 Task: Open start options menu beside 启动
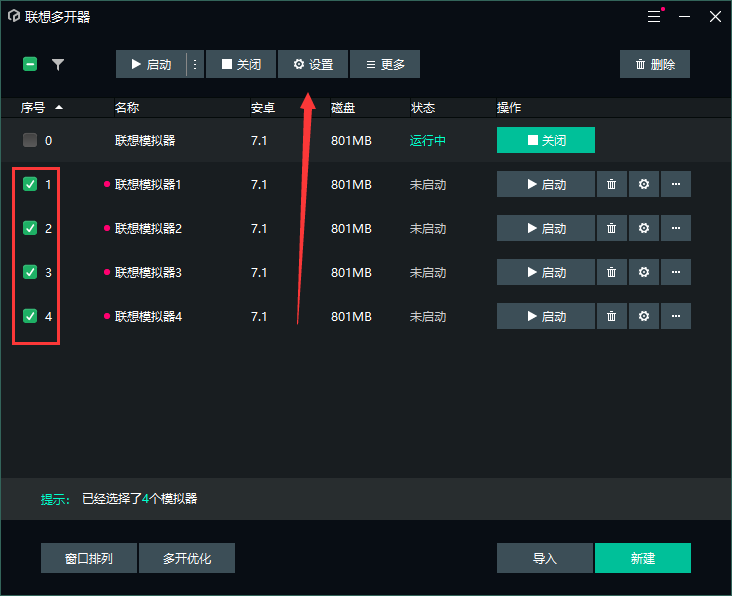point(195,64)
